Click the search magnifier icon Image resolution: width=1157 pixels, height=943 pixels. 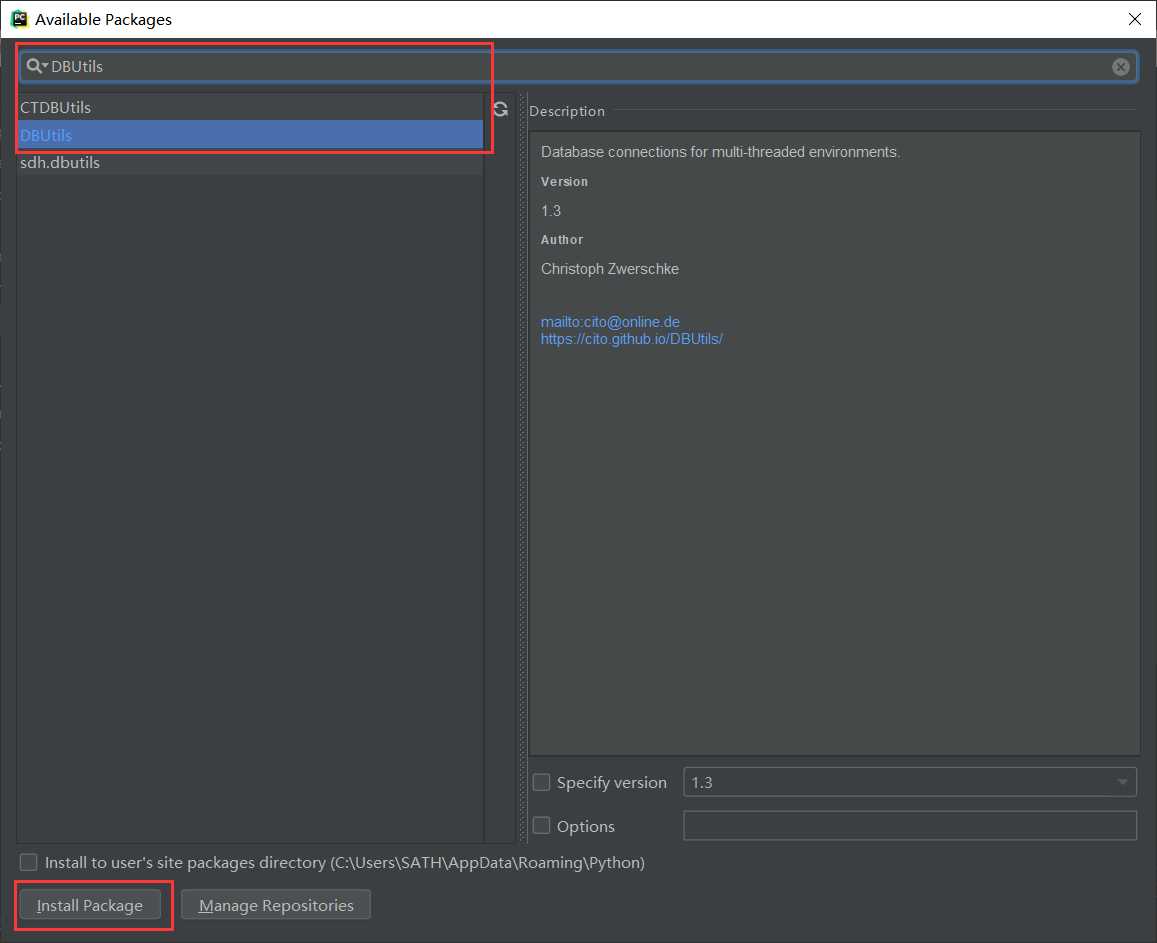pos(34,66)
